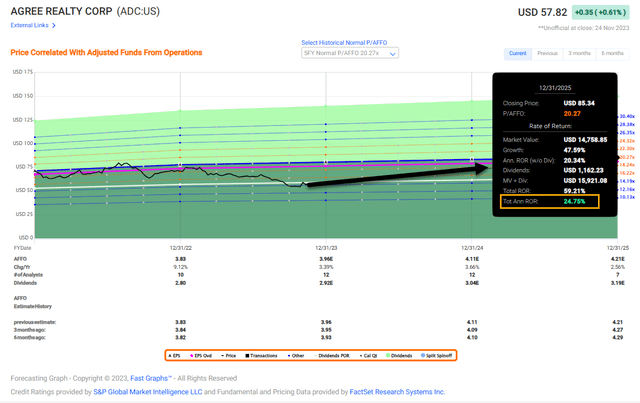This screenshot has width=640, height=403.
Task: Open the Normal P/AFFO dropdown
Action: coord(350,53)
